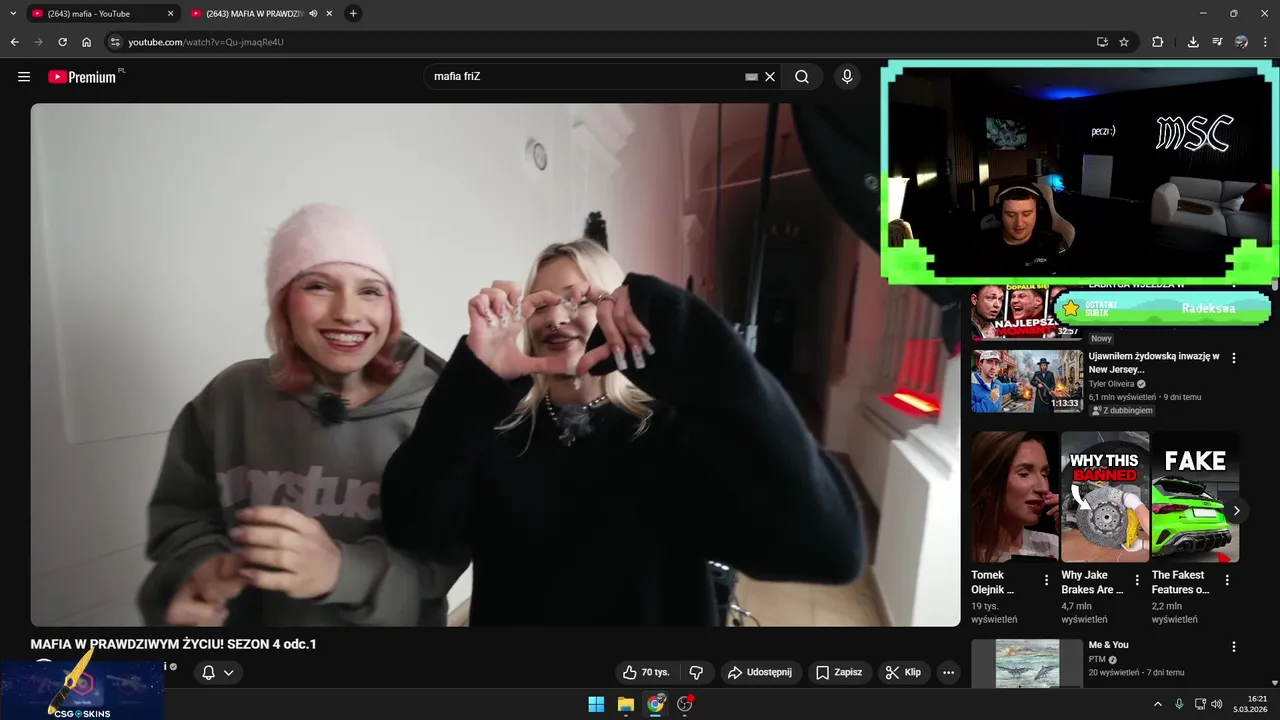Install app icon in address bar

pos(1102,42)
